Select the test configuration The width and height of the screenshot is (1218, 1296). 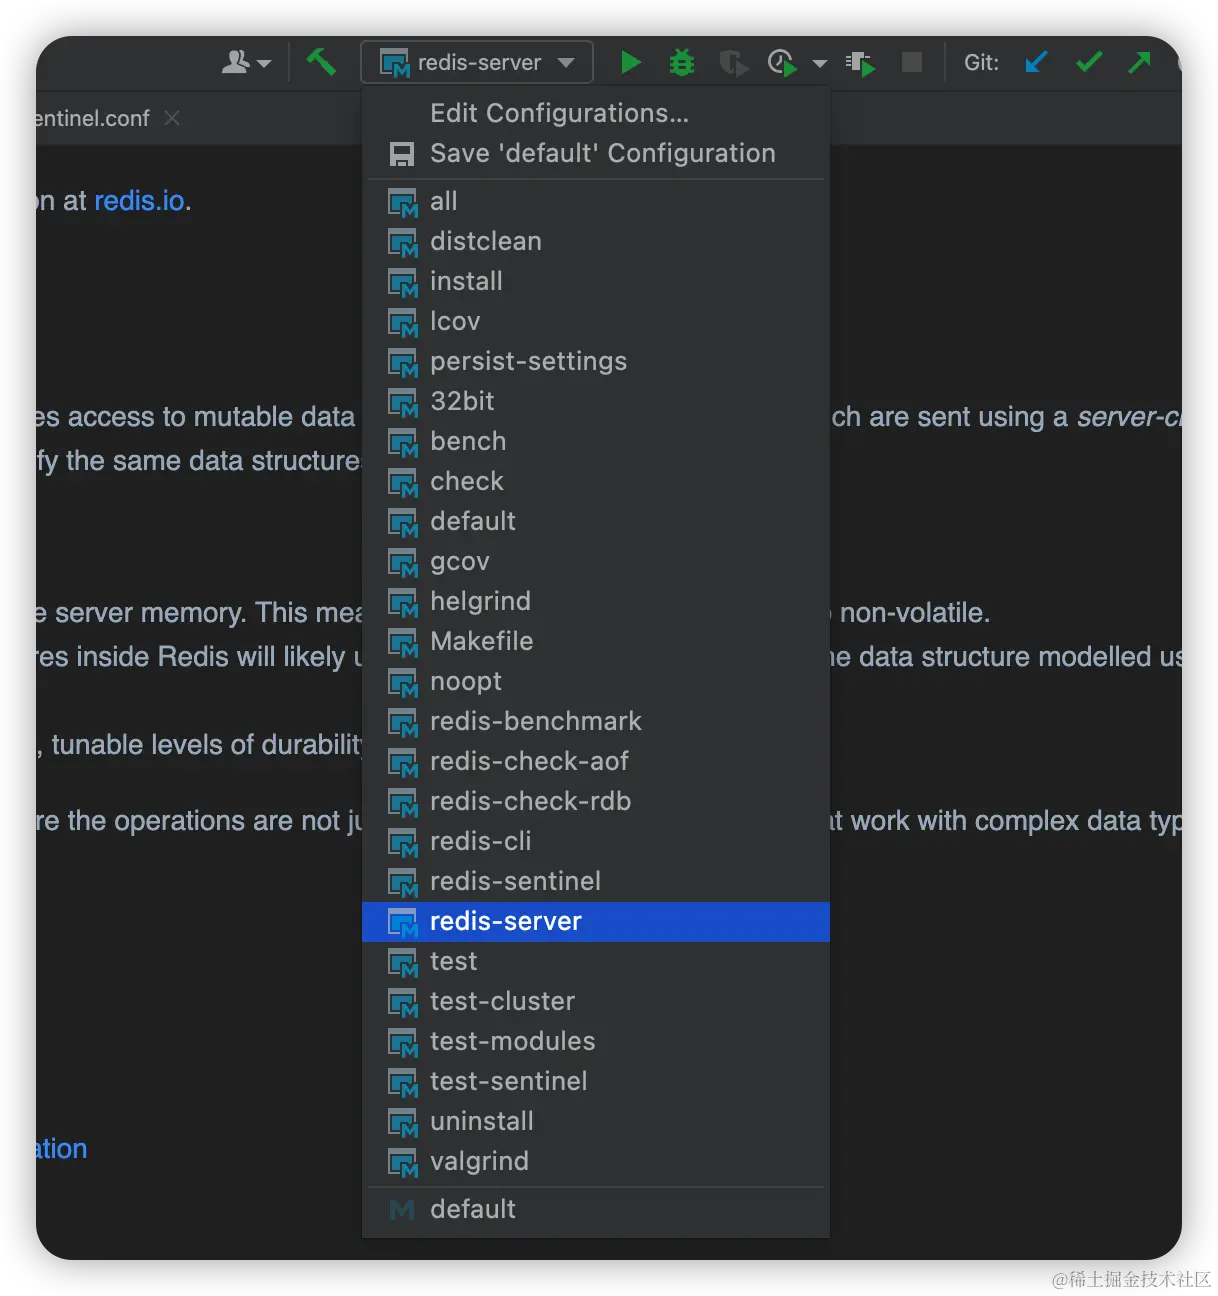tap(596, 961)
